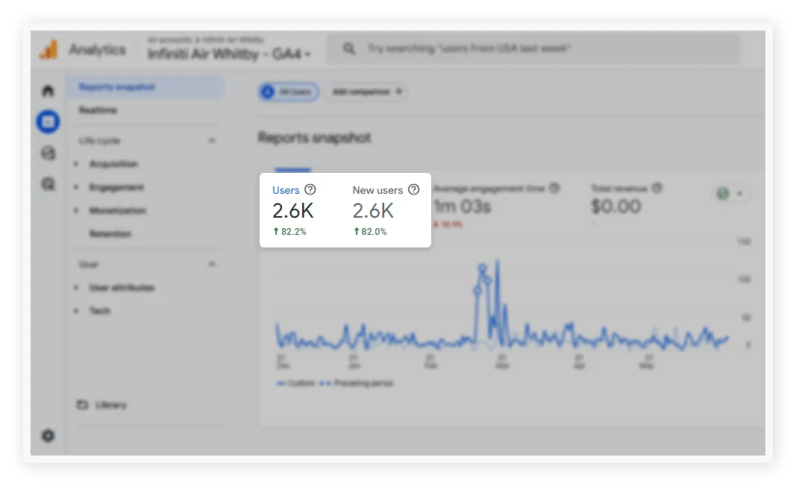Select the New users metric tab
Screen dimensions: 799x489
pyautogui.click(x=386, y=210)
